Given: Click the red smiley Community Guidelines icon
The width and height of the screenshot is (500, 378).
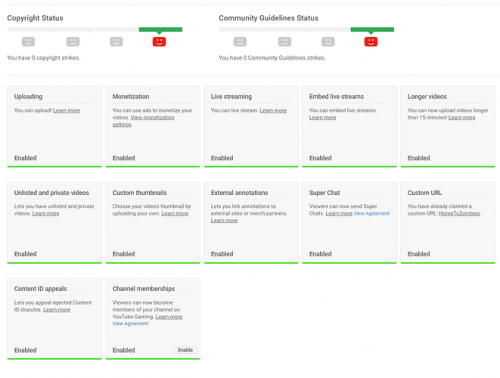Looking at the screenshot, I should [371, 42].
